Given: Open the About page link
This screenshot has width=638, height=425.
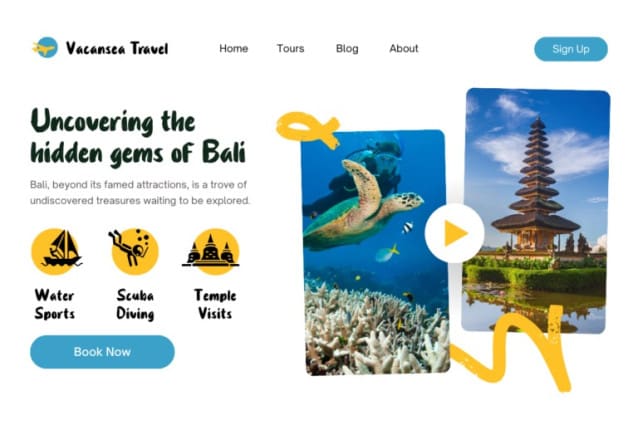Looking at the screenshot, I should tap(404, 48).
